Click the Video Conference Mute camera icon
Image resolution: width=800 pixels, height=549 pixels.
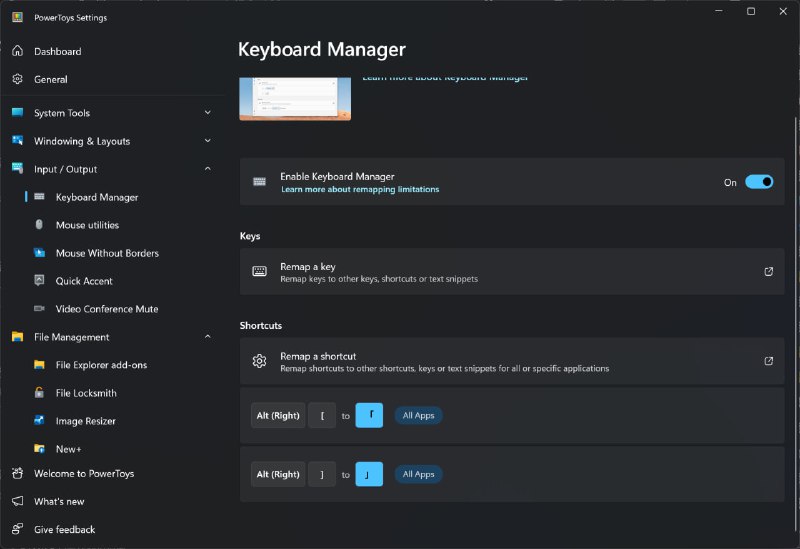tap(39, 309)
